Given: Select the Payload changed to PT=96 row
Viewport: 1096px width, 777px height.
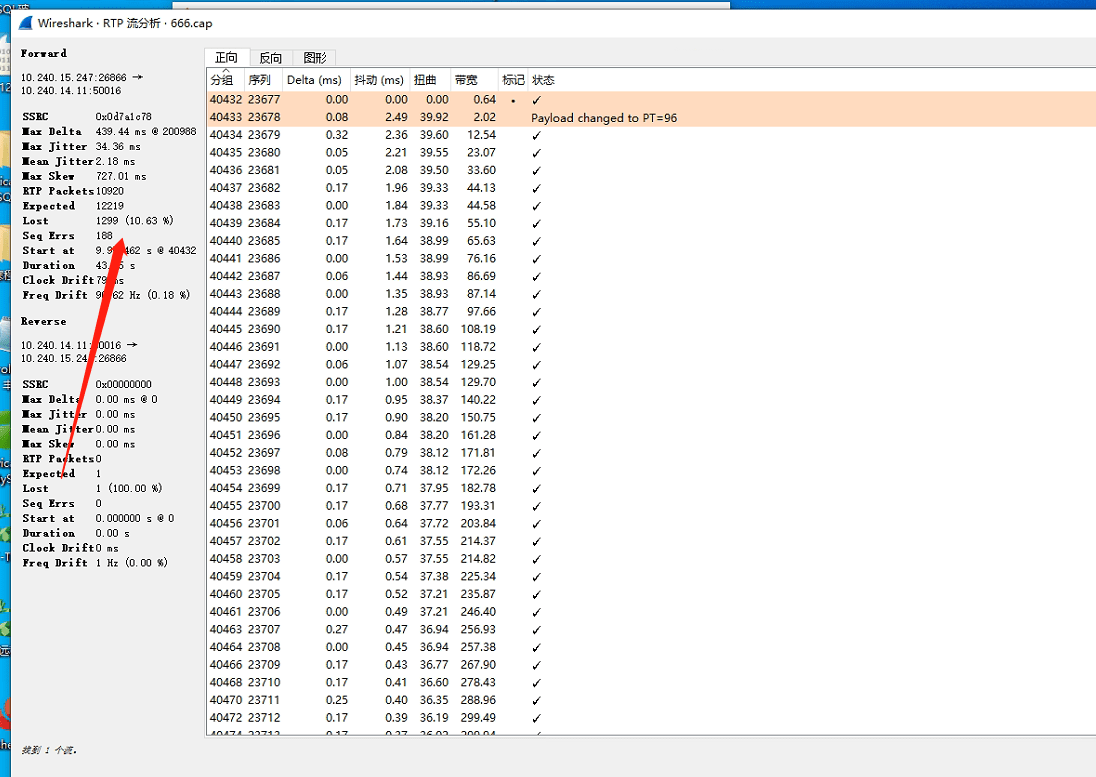Looking at the screenshot, I should coord(651,117).
